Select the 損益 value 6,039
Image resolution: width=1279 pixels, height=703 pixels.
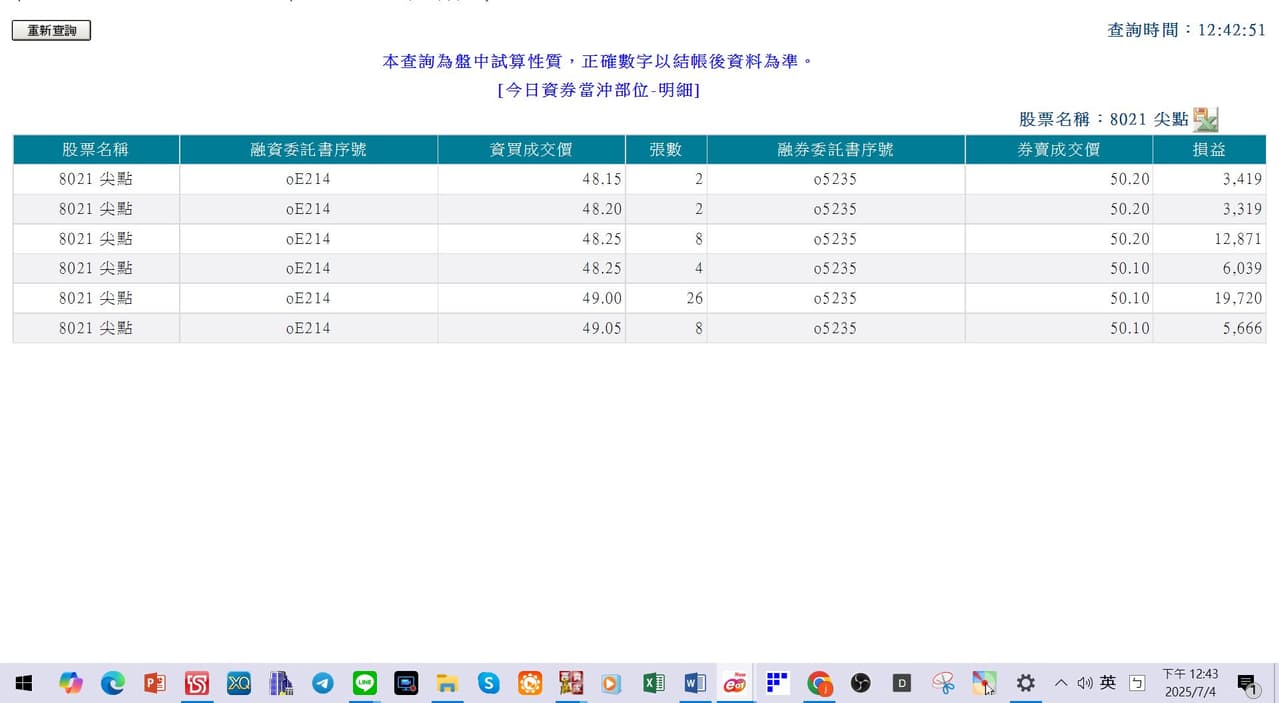coord(1209,268)
